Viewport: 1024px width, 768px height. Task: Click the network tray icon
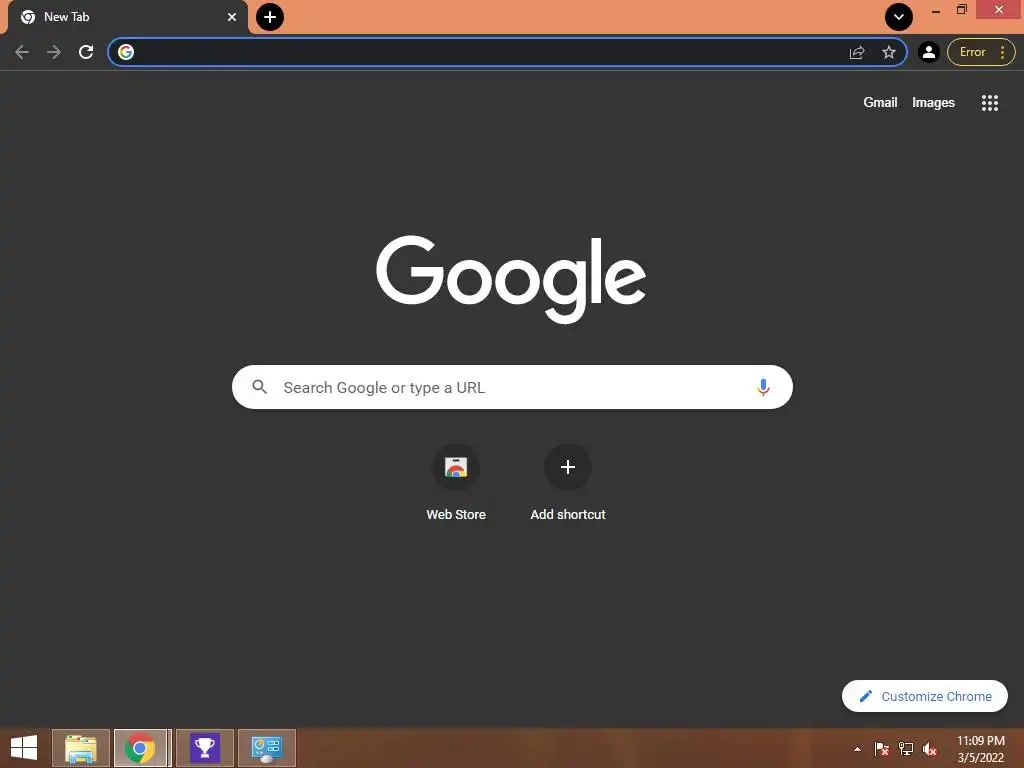click(906, 749)
